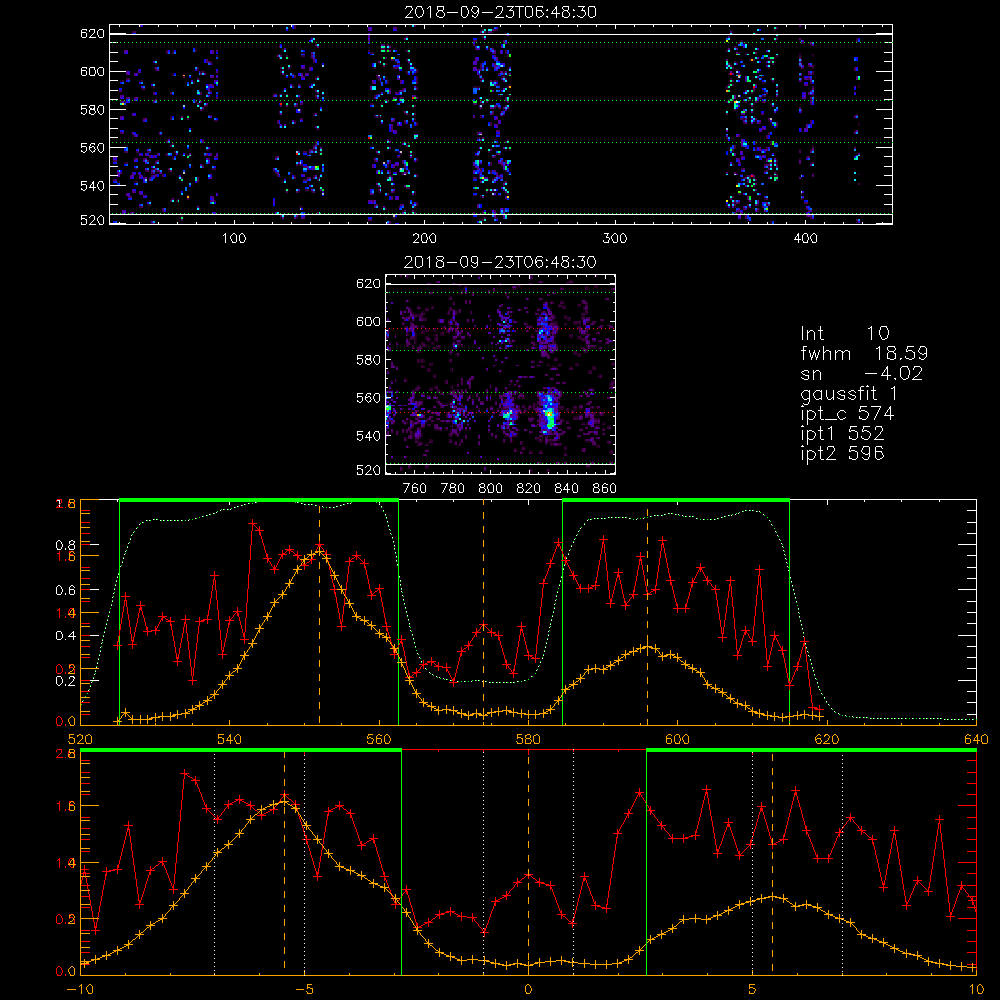1000x1000 pixels.
Task: Select the 'Int 10' parameter text
Action: coord(844,333)
